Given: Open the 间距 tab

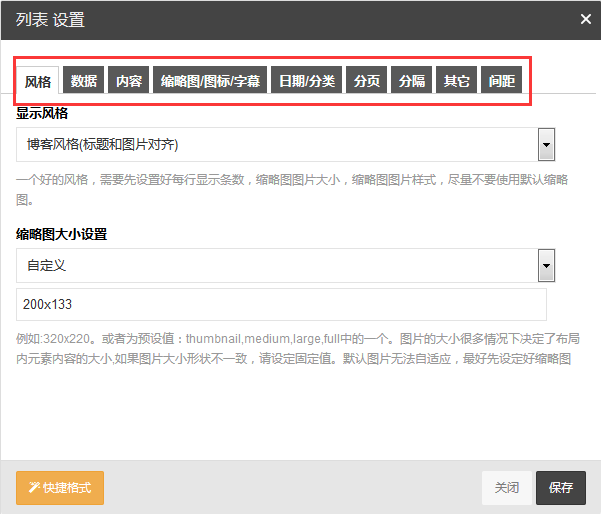Looking at the screenshot, I should pyautogui.click(x=501, y=80).
